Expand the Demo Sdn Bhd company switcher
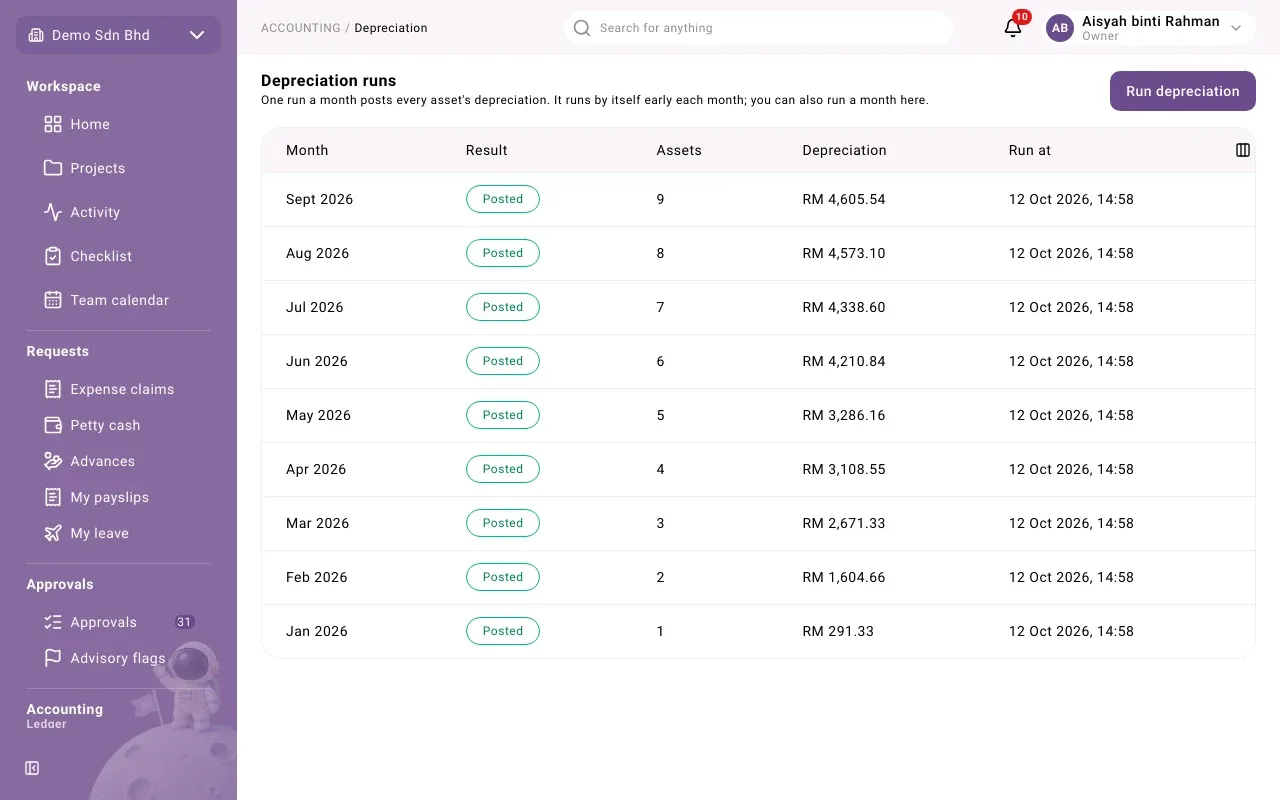This screenshot has height=800, width=1280. coord(118,35)
